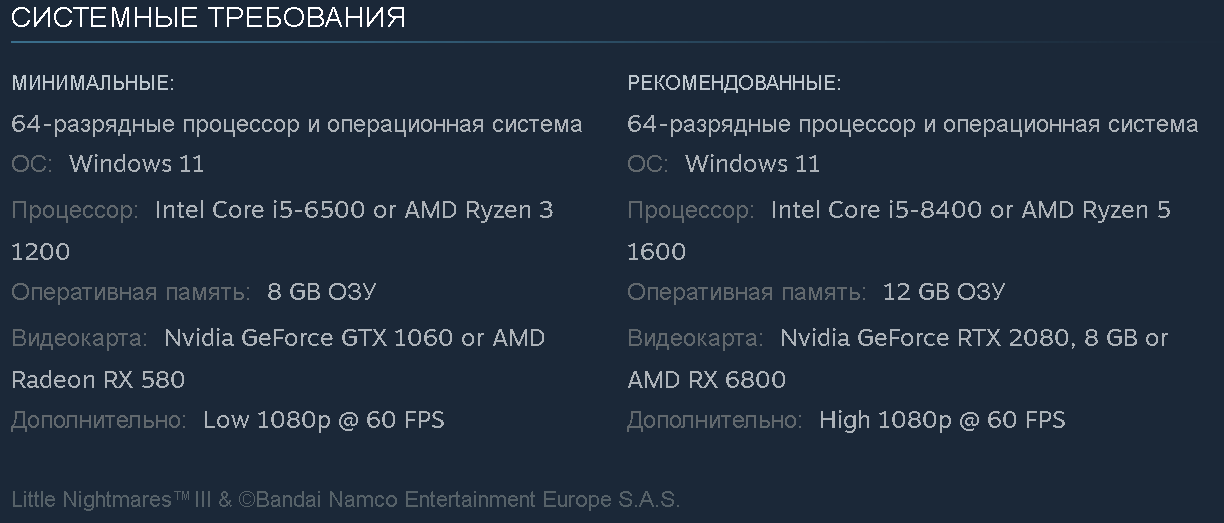Image resolution: width=1224 pixels, height=523 pixels.
Task: Click the РЕКОМЕНДОВАННЫЕ column label
Action: pos(734,83)
